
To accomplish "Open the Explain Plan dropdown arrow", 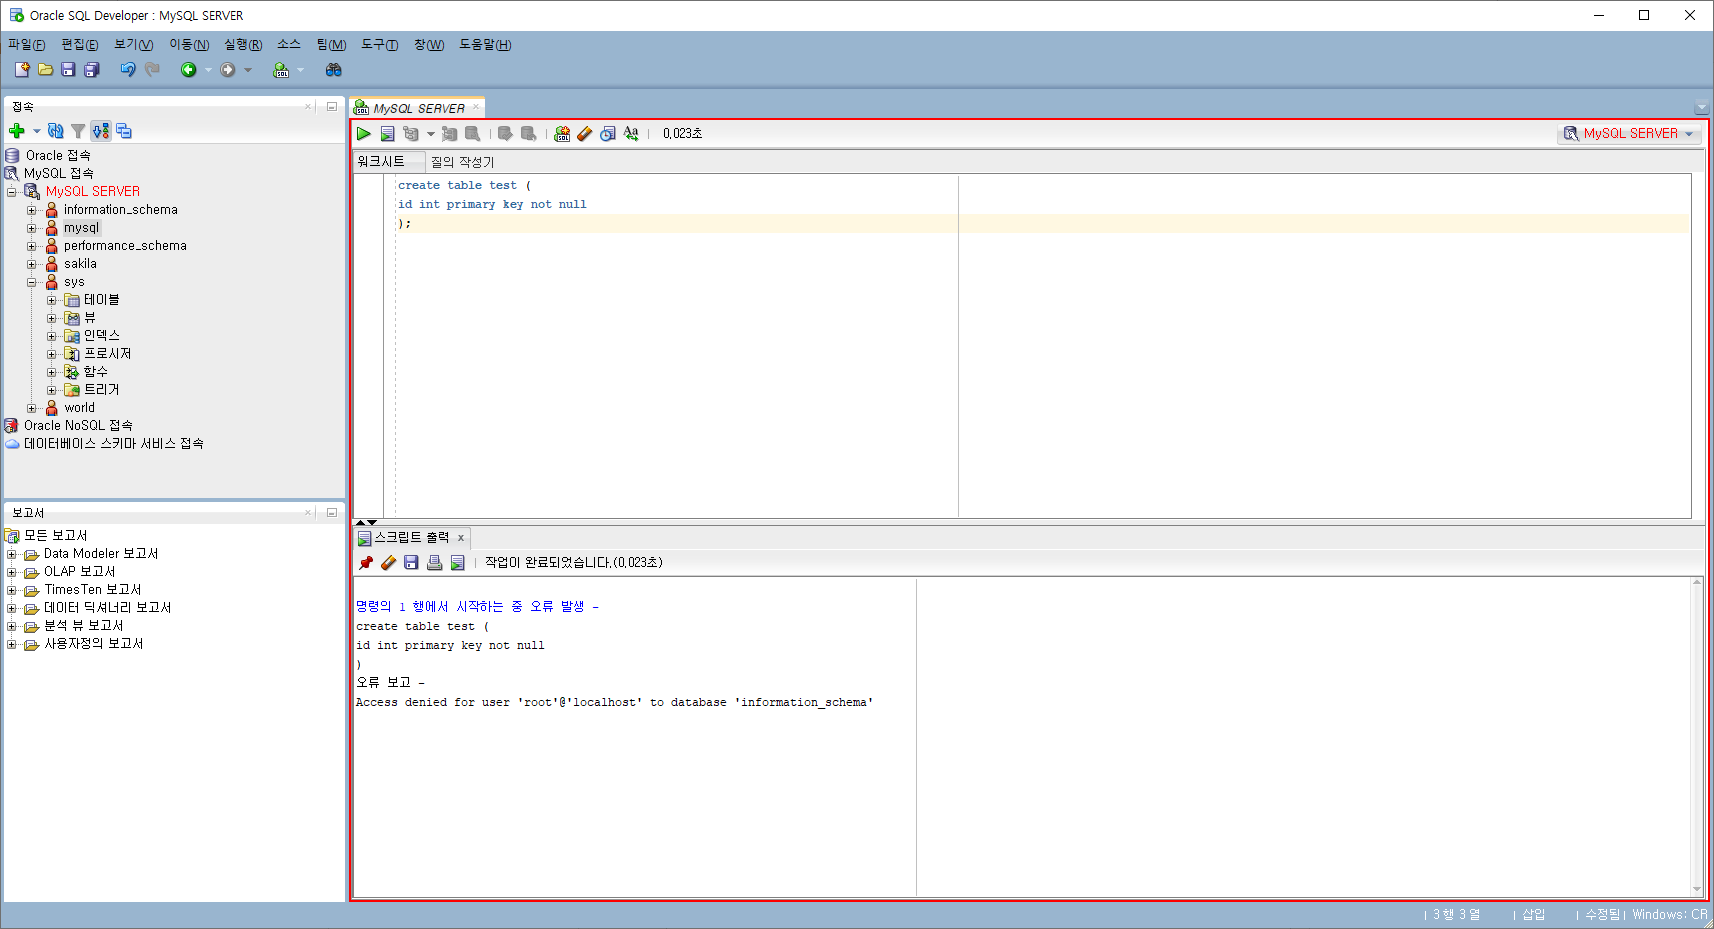I will tap(431, 134).
